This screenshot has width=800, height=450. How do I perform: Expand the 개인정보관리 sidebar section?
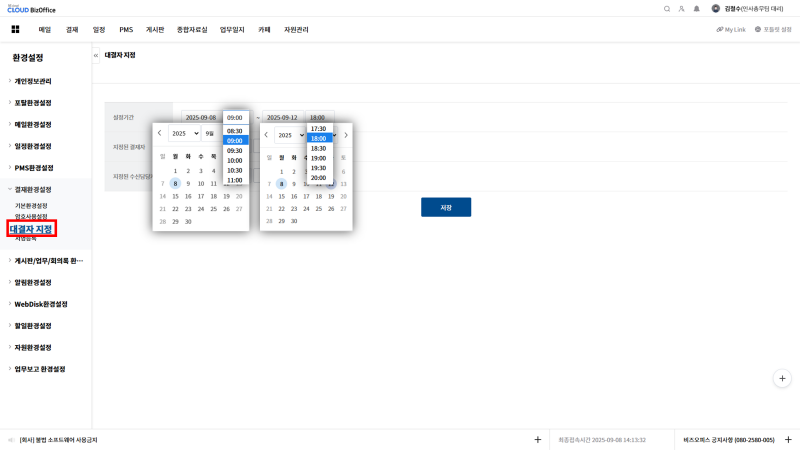46,81
